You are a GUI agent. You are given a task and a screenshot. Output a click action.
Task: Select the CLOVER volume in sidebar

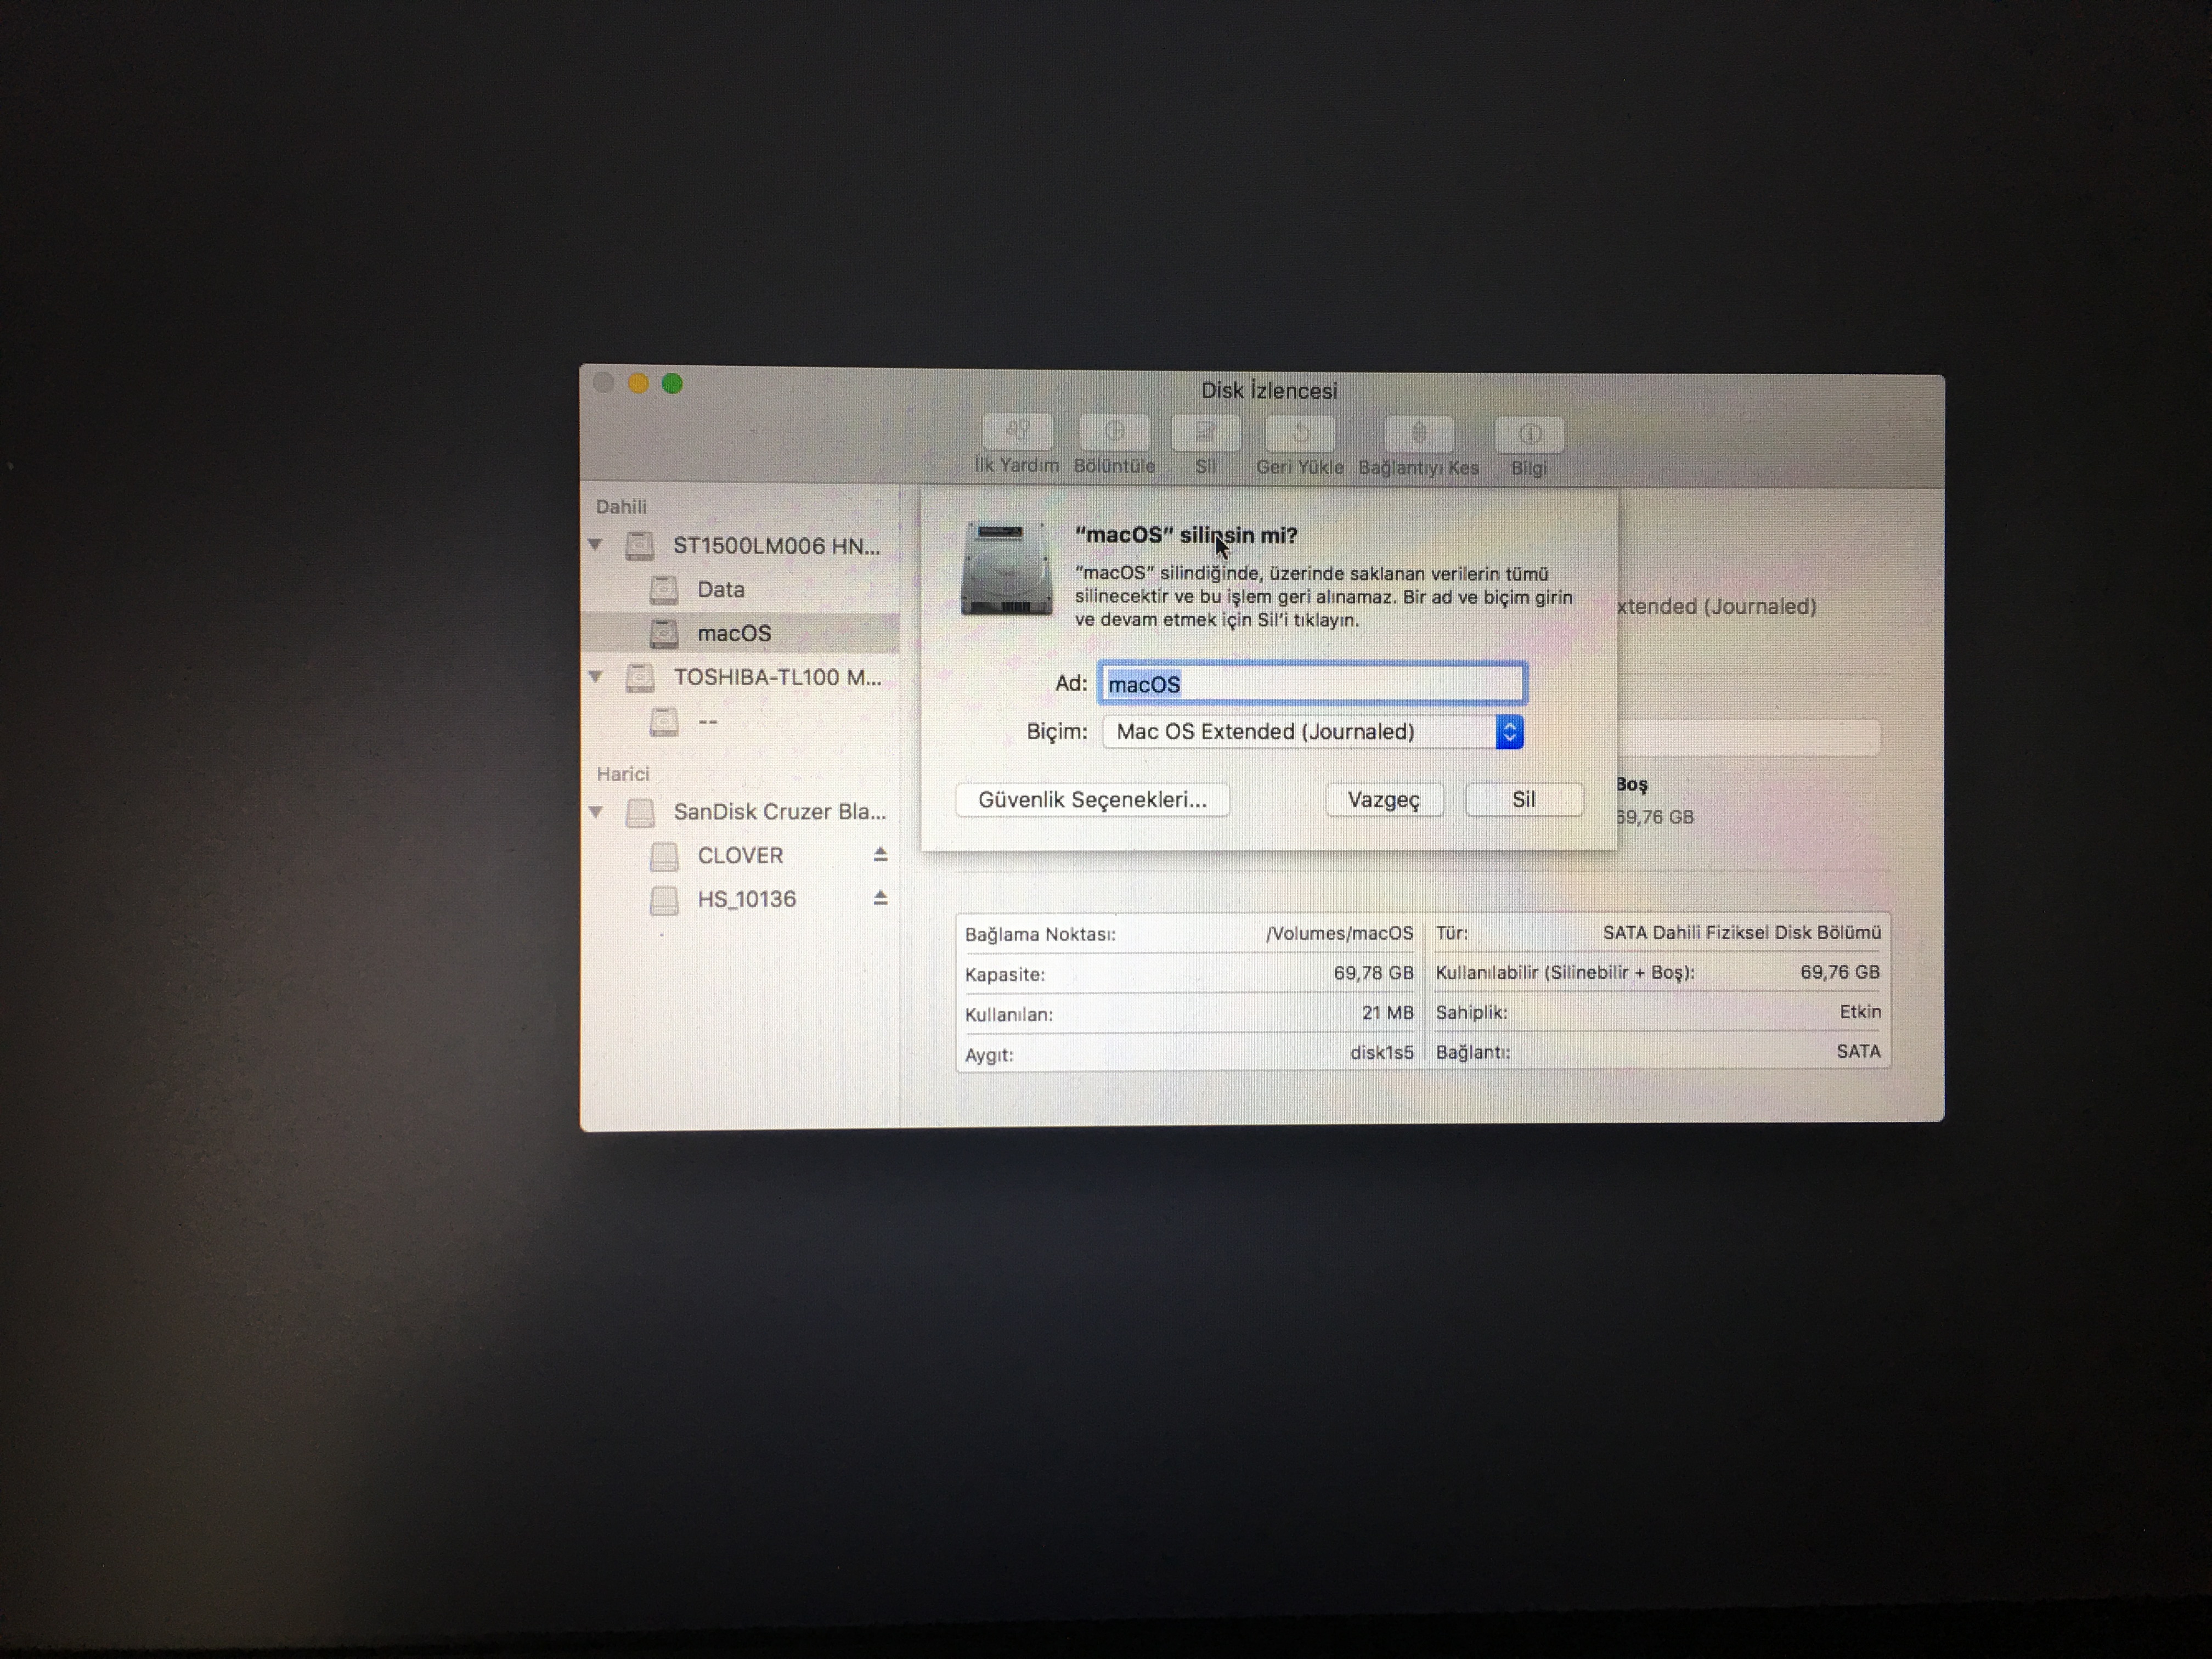[x=740, y=855]
